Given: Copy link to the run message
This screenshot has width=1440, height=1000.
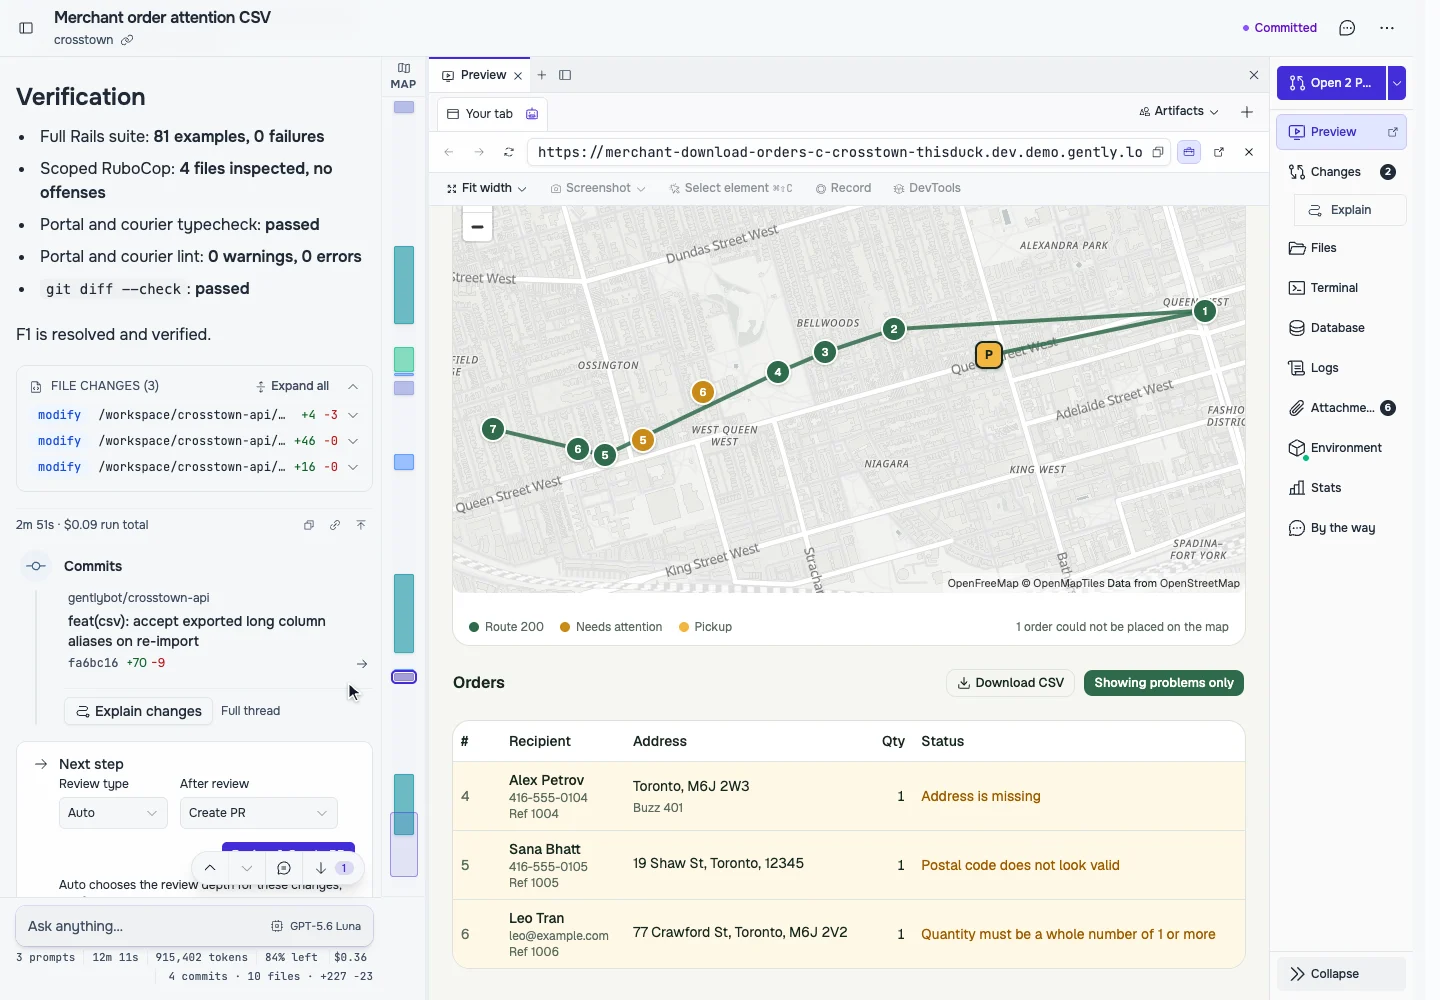Looking at the screenshot, I should click(x=335, y=525).
